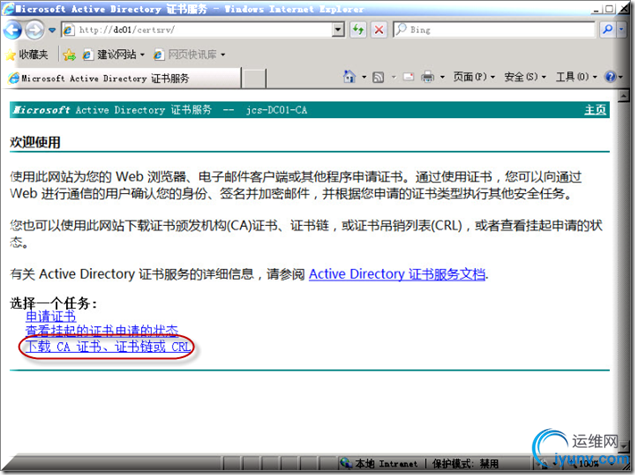Open the search provider dropdown arrow
635x475 pixels.
[x=622, y=30]
